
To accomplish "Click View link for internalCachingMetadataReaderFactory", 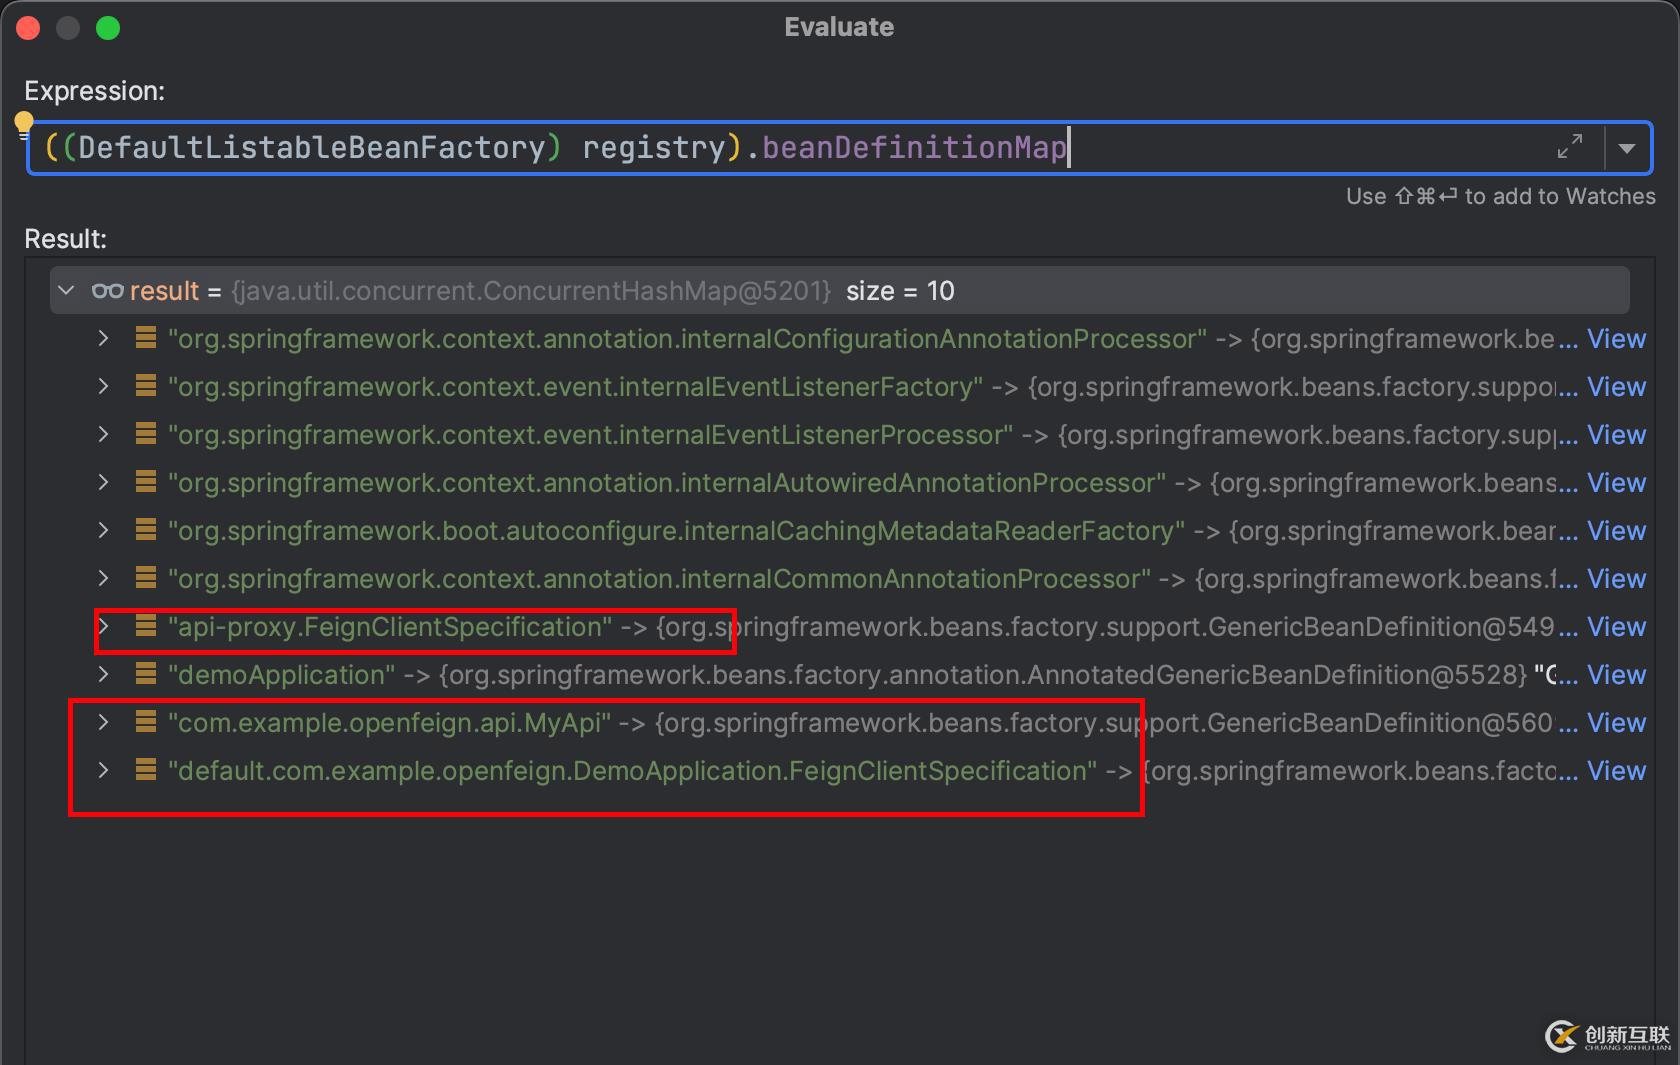I will (x=1616, y=531).
